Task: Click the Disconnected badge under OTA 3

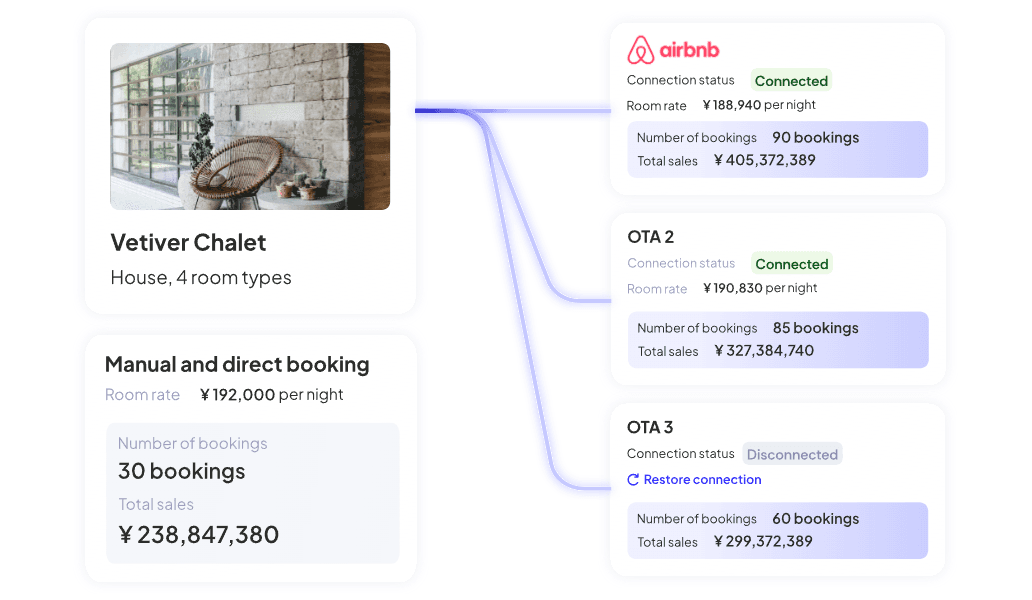Action: [792, 455]
